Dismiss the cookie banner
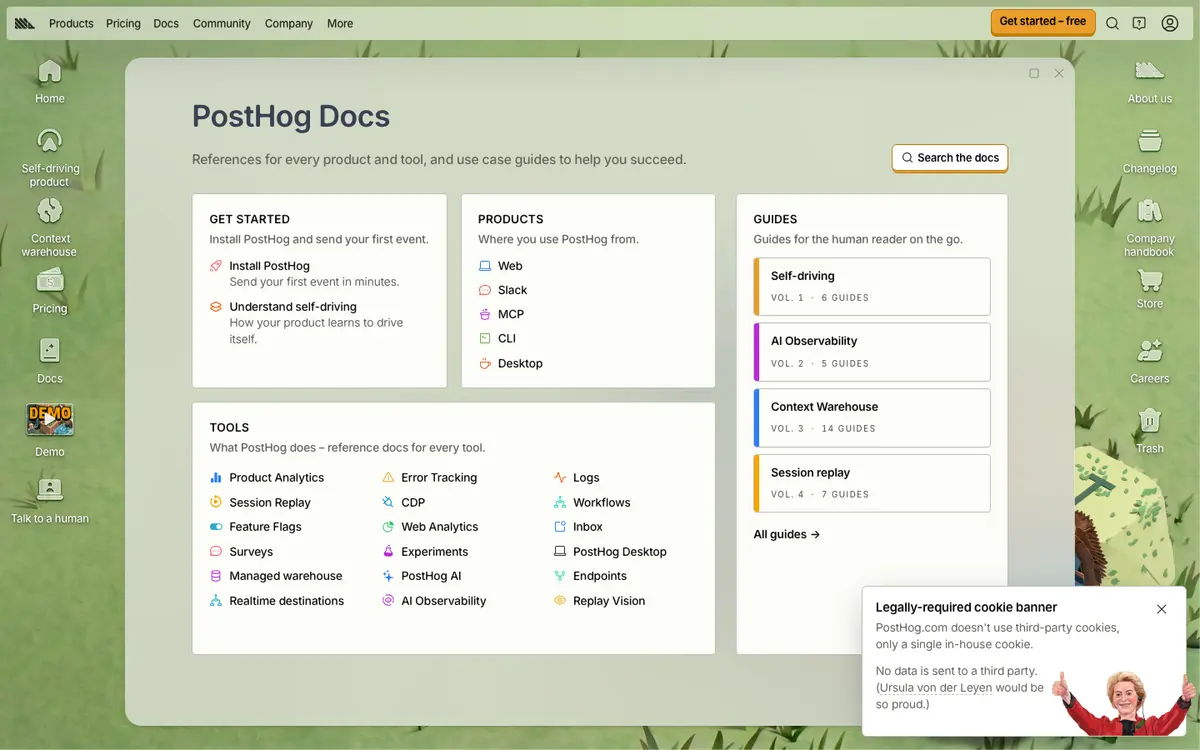Viewport: 1200px width, 750px height. pos(1161,609)
